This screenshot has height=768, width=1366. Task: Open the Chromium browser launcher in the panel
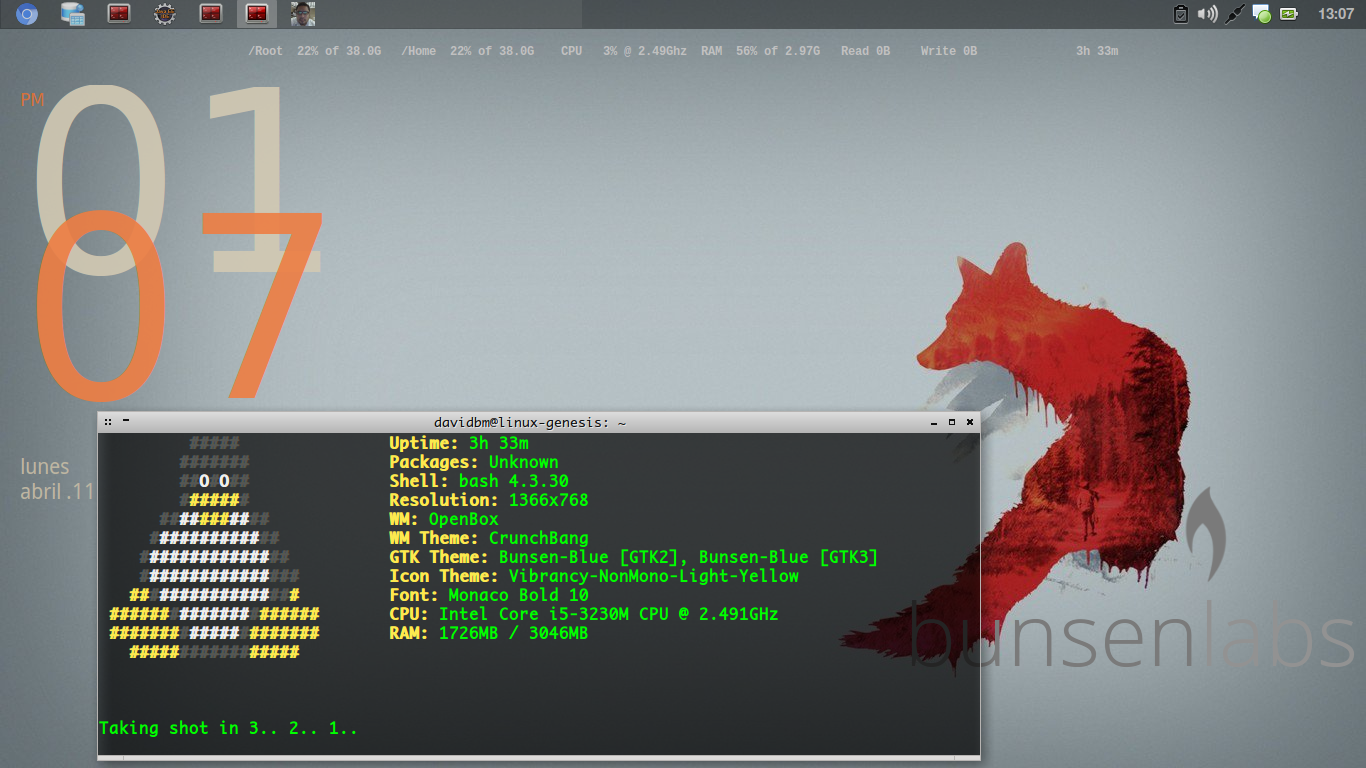pos(27,14)
